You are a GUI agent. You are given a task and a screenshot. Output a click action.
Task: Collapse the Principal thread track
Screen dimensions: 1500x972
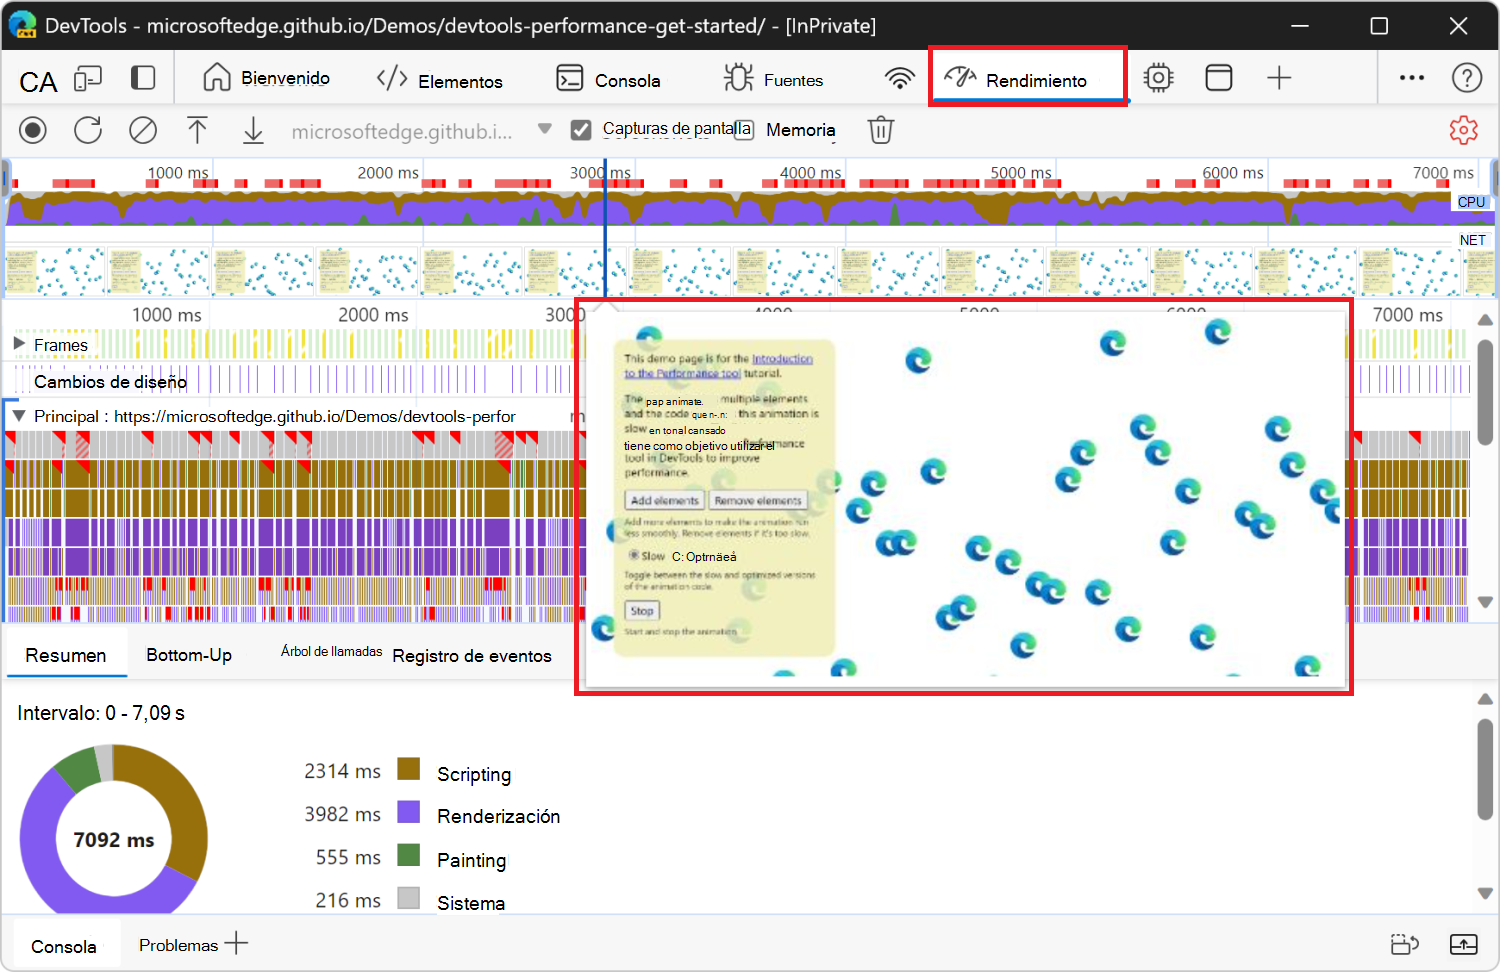pyautogui.click(x=19, y=416)
